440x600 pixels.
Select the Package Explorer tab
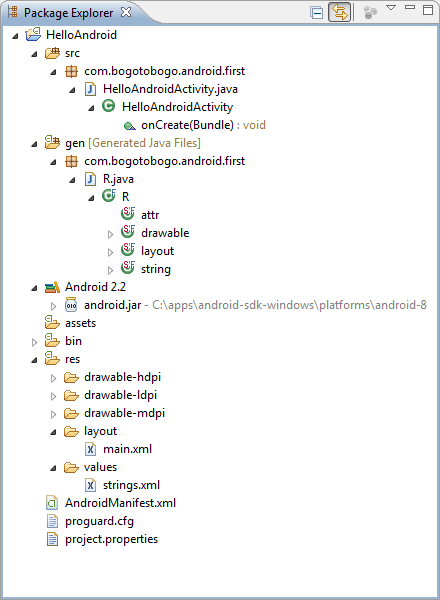pyautogui.click(x=68, y=13)
